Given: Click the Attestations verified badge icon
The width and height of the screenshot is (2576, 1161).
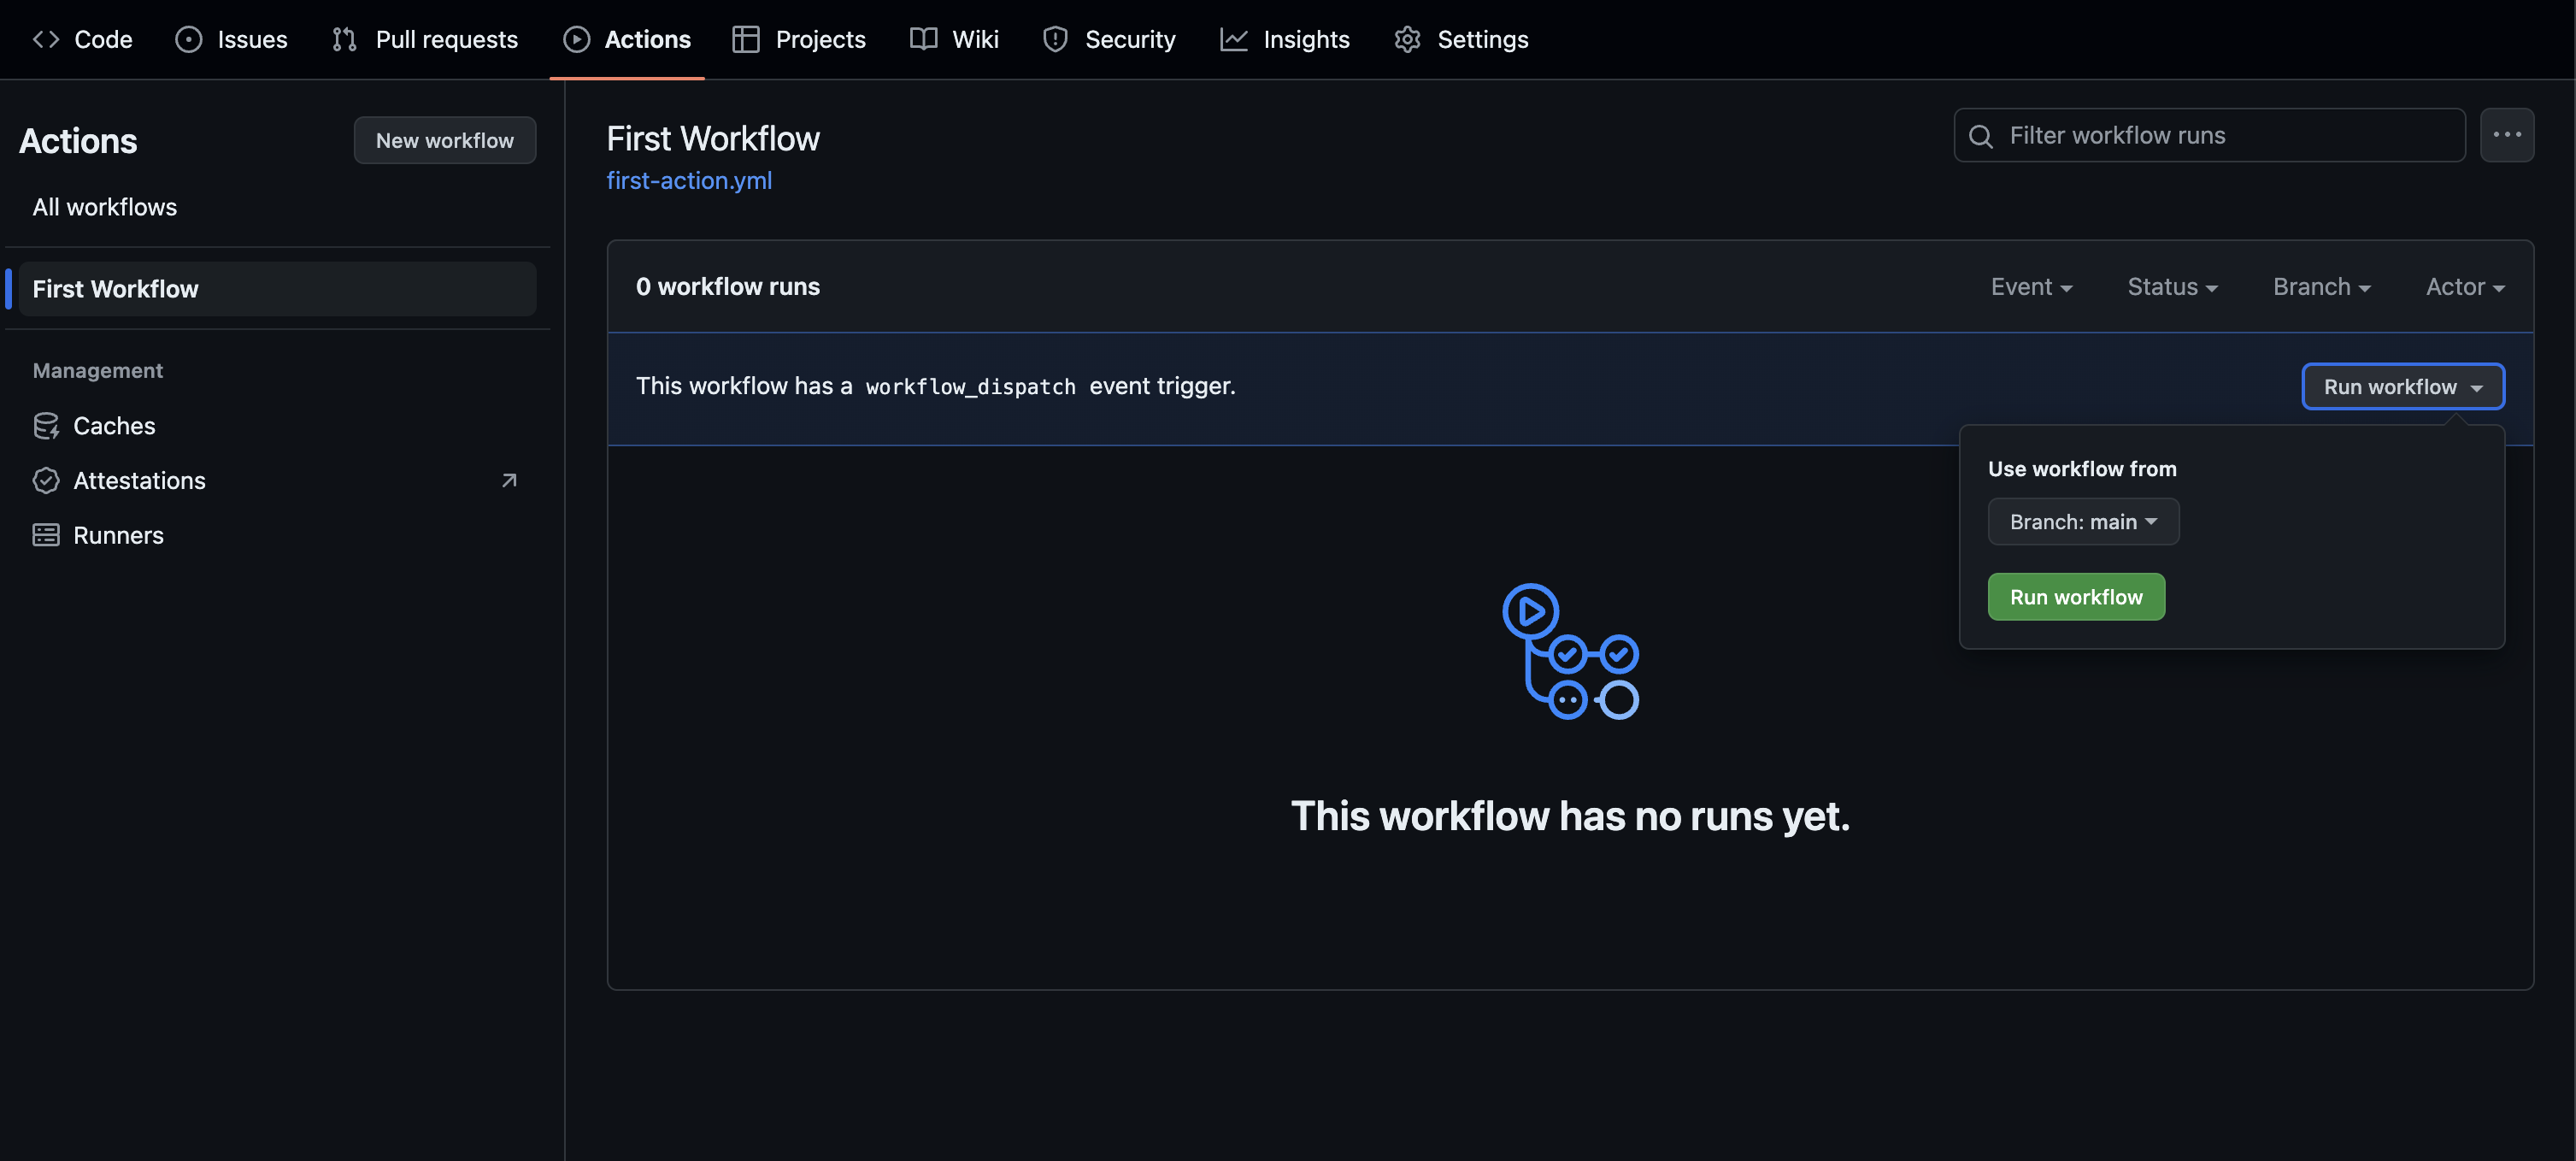Looking at the screenshot, I should [x=46, y=481].
